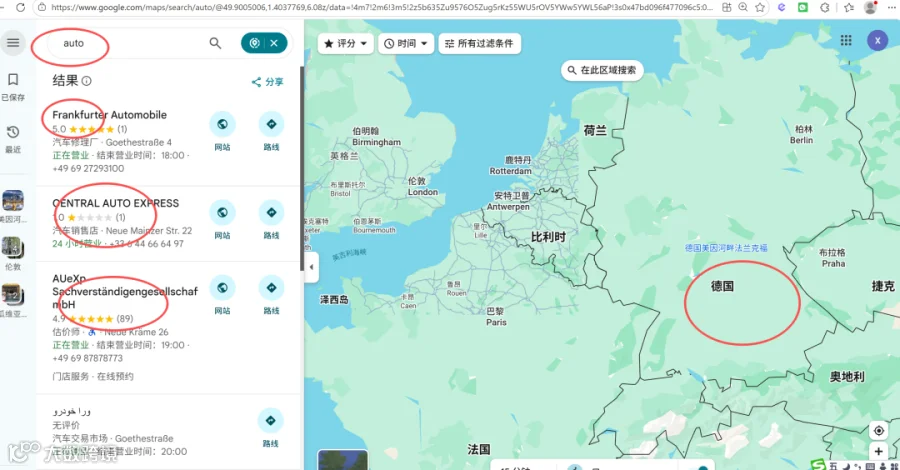Click the 柏林 Berlin label on the map
The height and width of the screenshot is (470, 900).
pyautogui.click(x=802, y=134)
